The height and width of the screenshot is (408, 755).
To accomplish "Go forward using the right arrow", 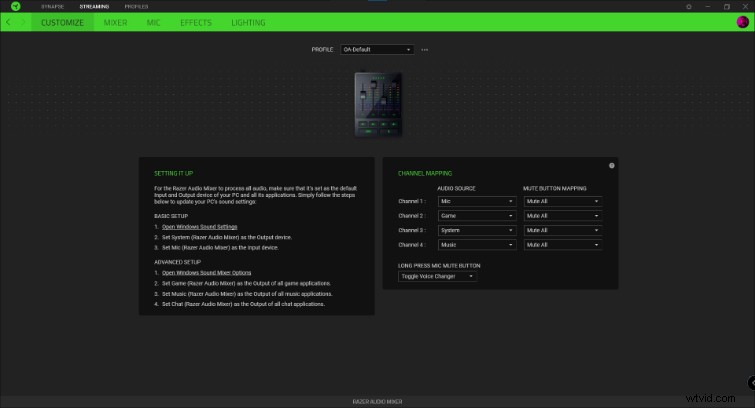I will coord(22,22).
